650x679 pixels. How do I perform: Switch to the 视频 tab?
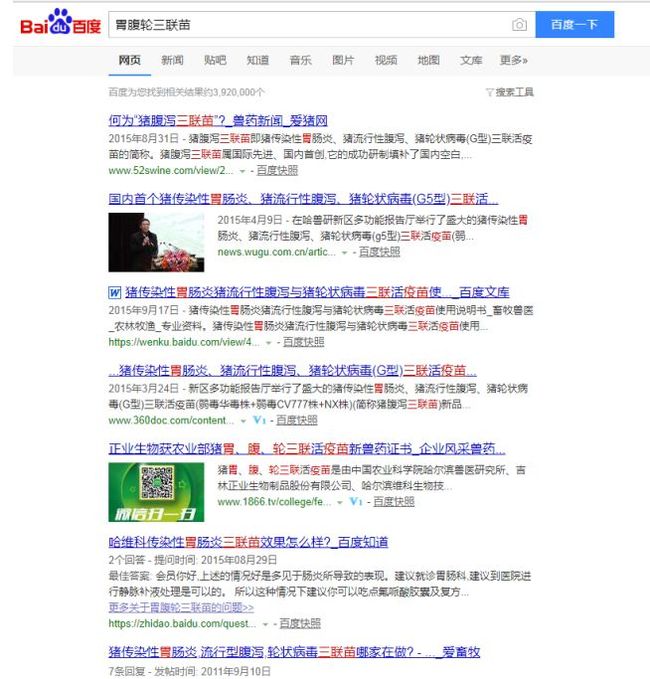tap(386, 60)
